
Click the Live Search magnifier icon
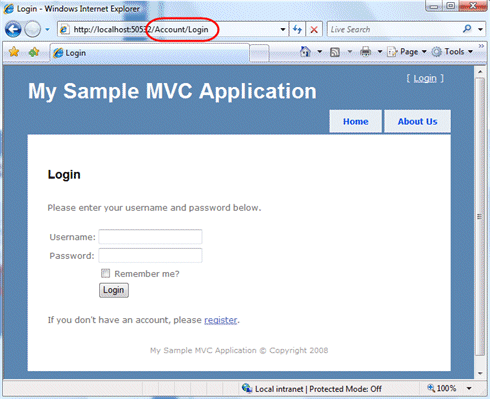point(467,29)
